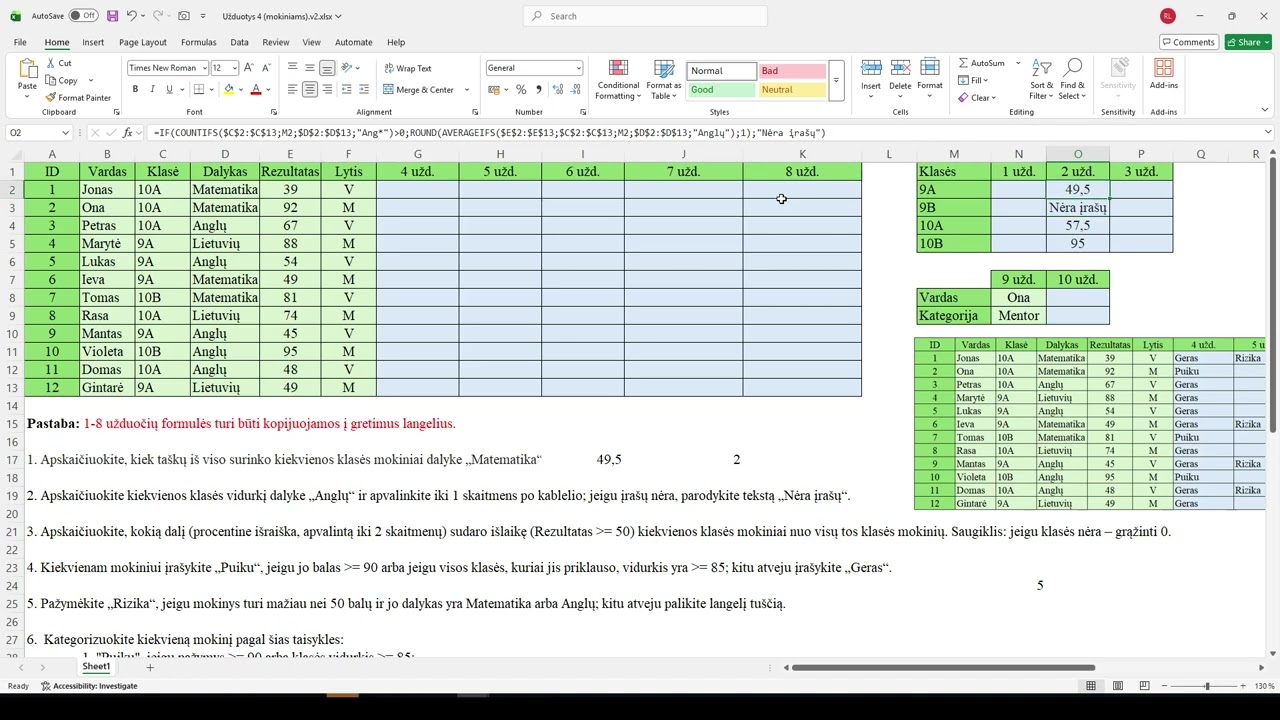Apply Italic formatting

tap(152, 89)
